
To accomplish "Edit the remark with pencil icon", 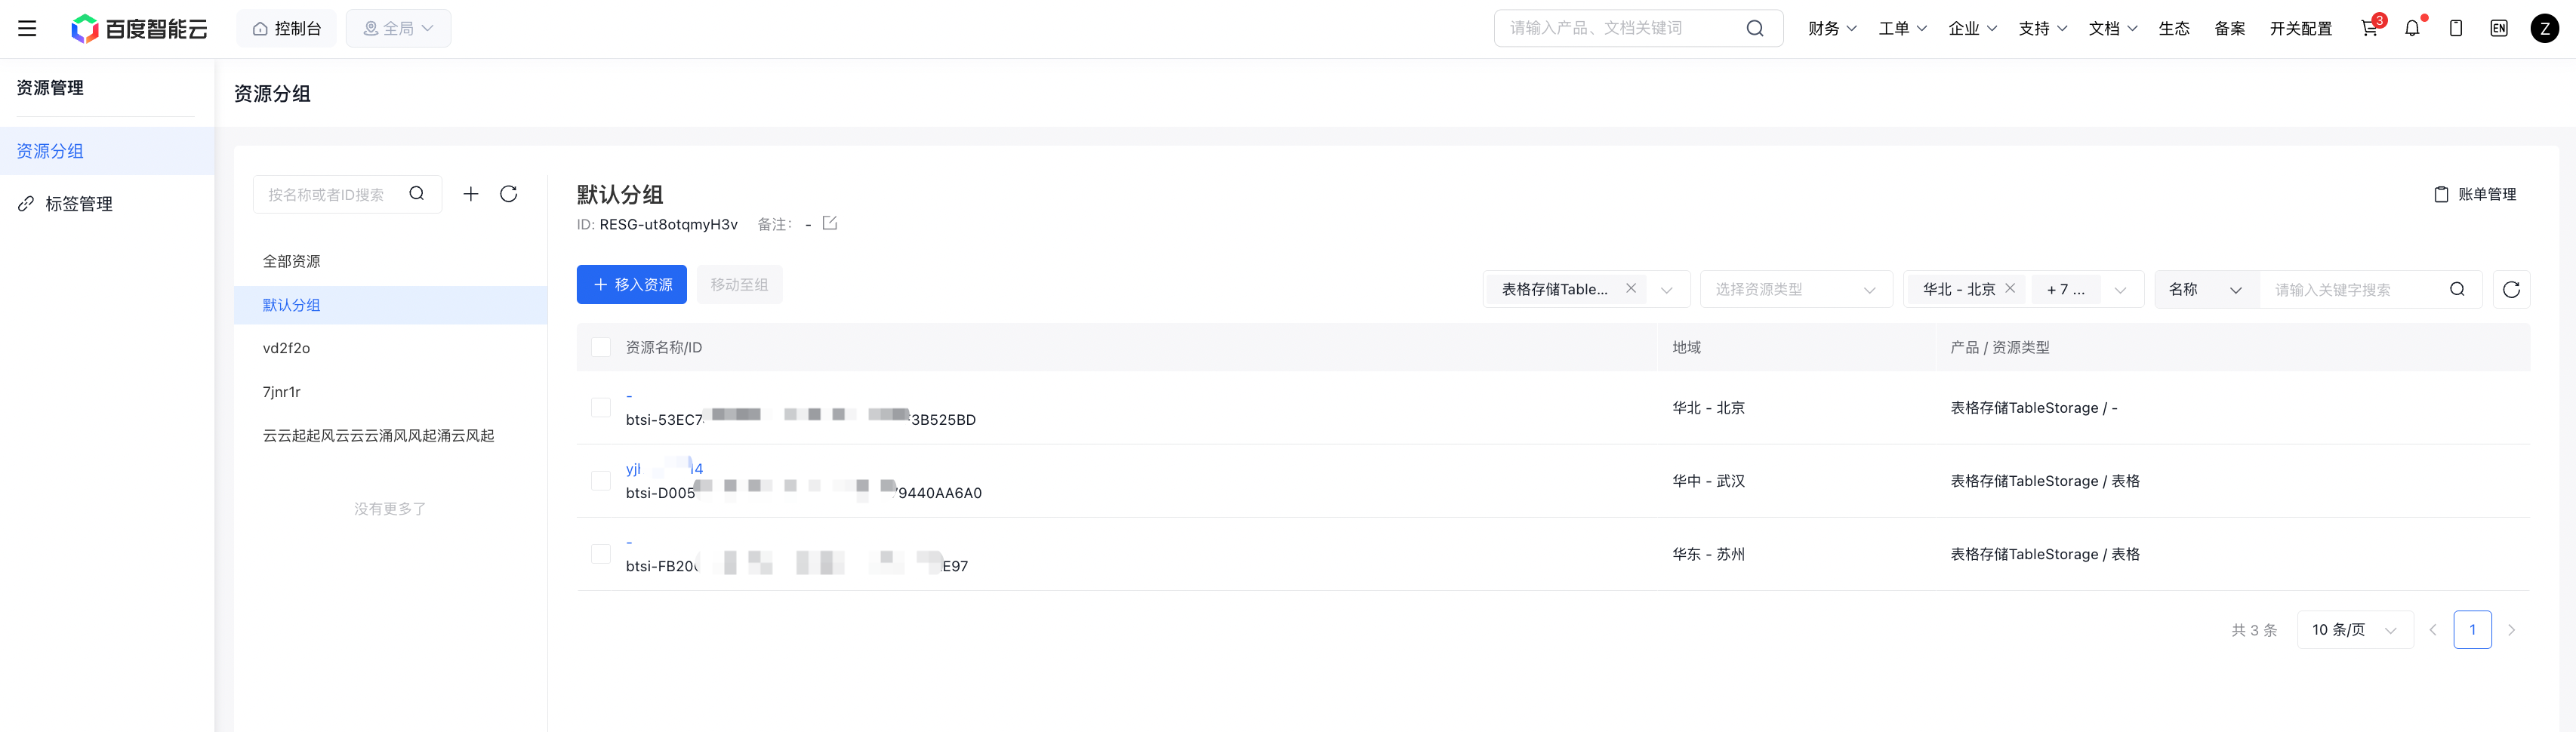I will (x=829, y=223).
